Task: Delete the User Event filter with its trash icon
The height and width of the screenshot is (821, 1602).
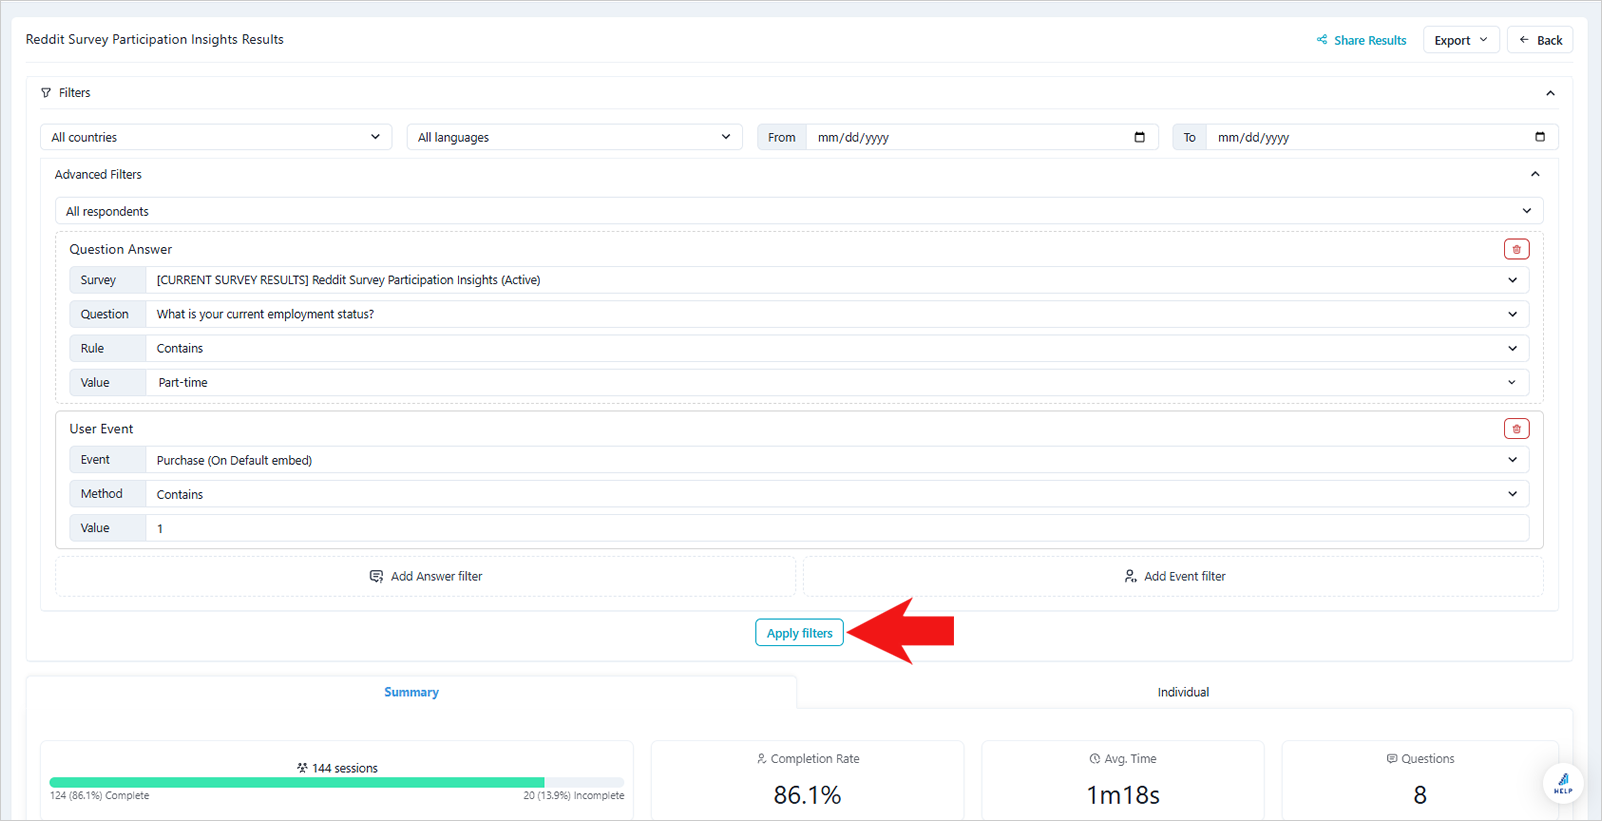Action: (1516, 429)
